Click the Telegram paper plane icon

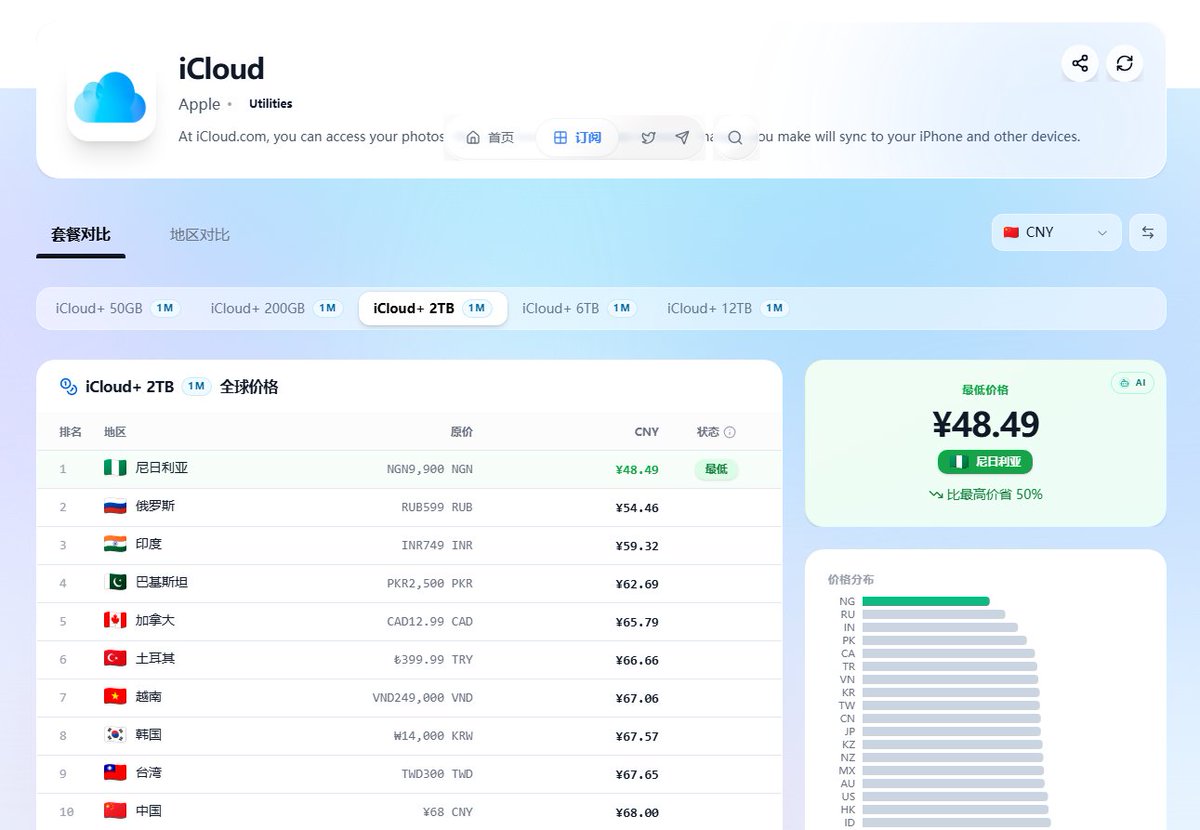(x=682, y=138)
